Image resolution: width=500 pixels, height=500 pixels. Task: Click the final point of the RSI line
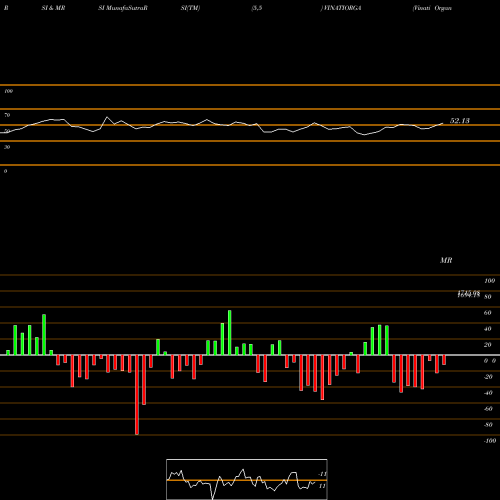443,123
